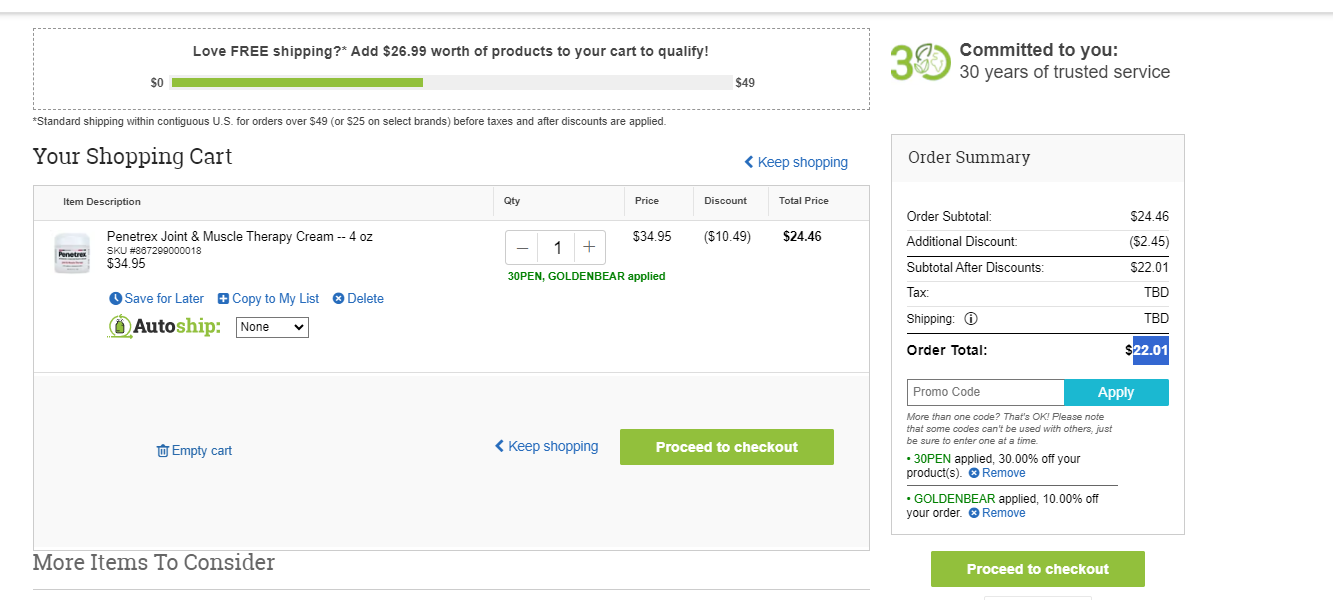The image size is (1333, 600).
Task: Click the Empty cart trash icon
Action: point(163,451)
